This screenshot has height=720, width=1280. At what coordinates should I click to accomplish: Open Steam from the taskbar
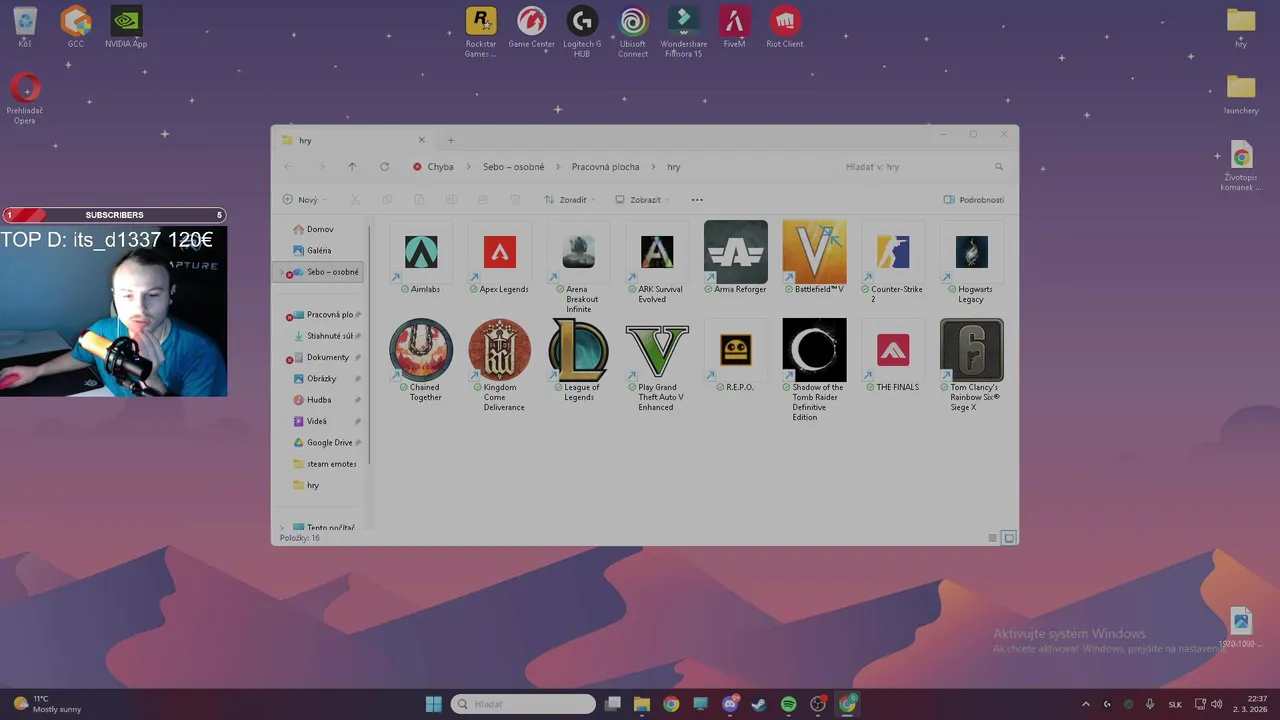tap(759, 704)
